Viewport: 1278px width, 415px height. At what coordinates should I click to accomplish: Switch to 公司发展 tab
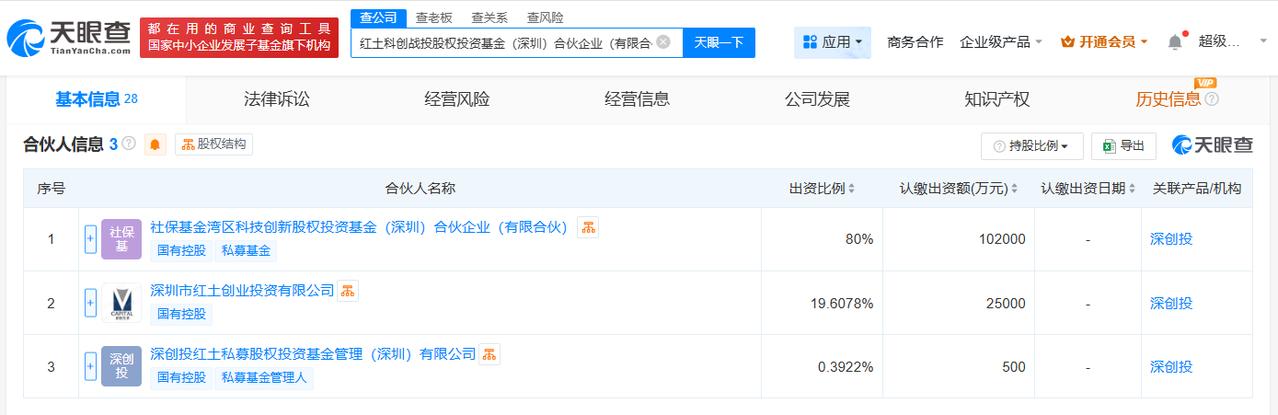(817, 99)
